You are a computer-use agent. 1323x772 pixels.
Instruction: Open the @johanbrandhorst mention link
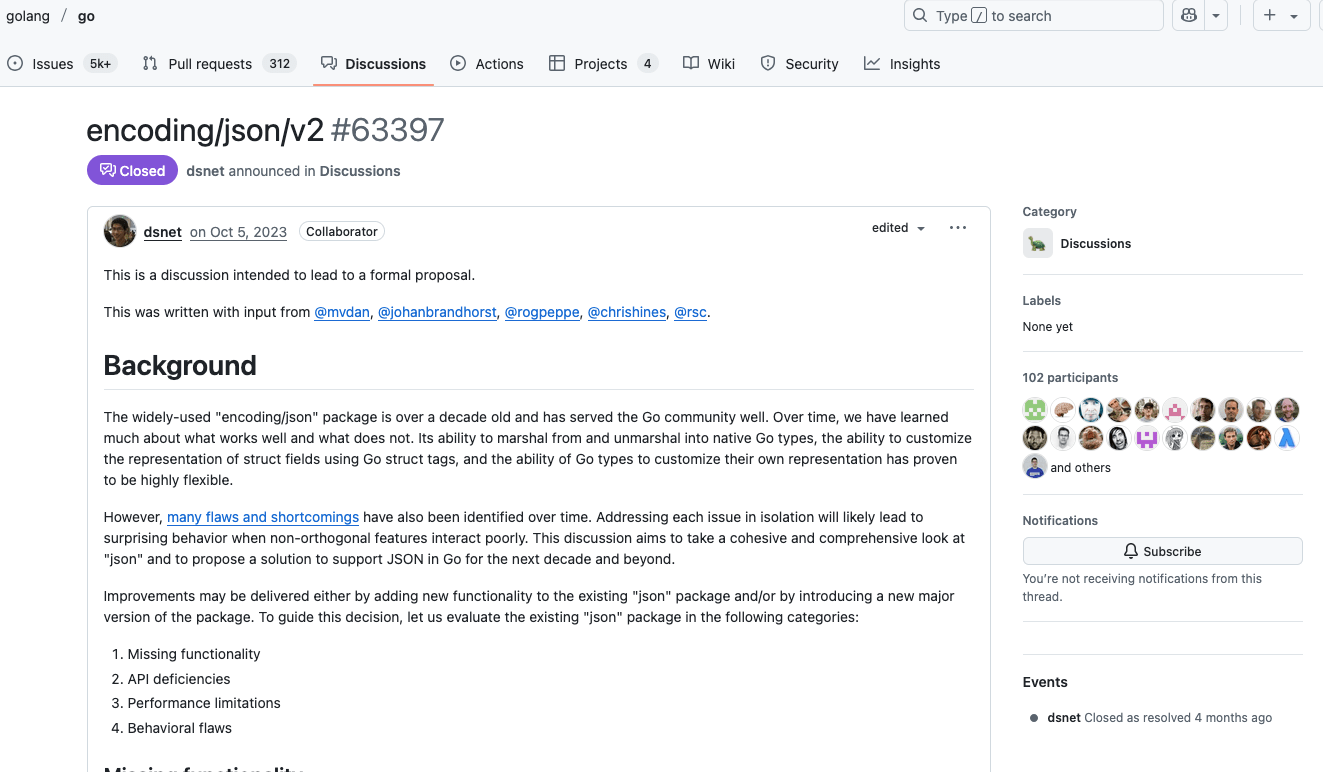pos(437,312)
